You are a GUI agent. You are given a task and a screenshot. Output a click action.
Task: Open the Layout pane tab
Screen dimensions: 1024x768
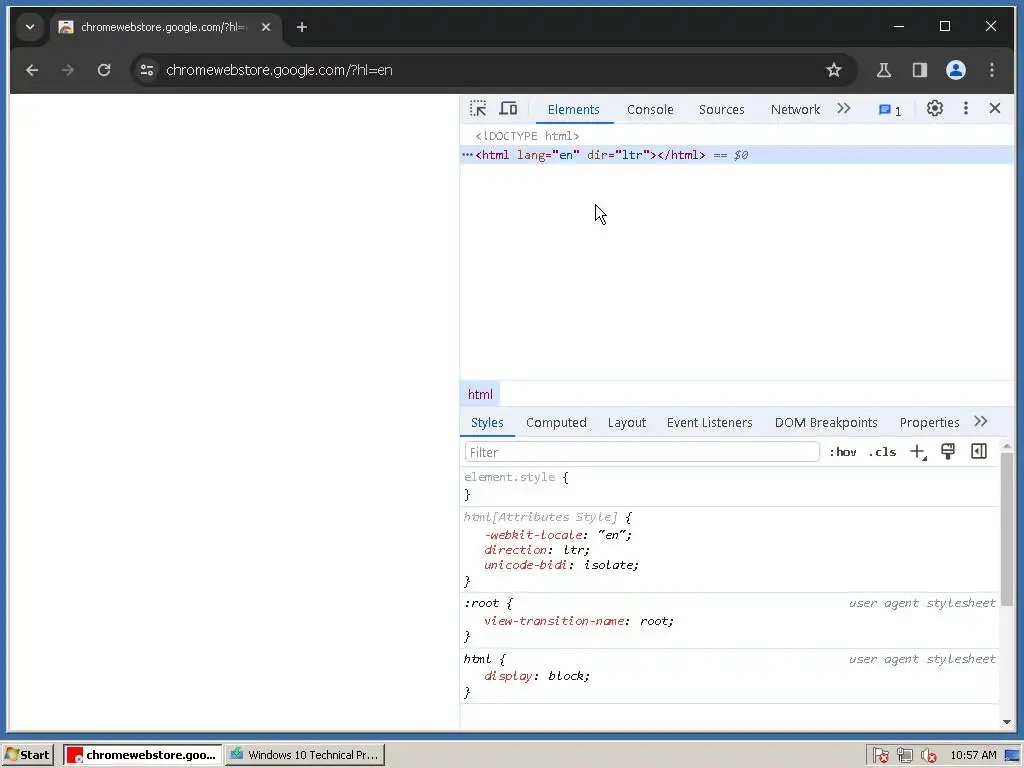[626, 423]
